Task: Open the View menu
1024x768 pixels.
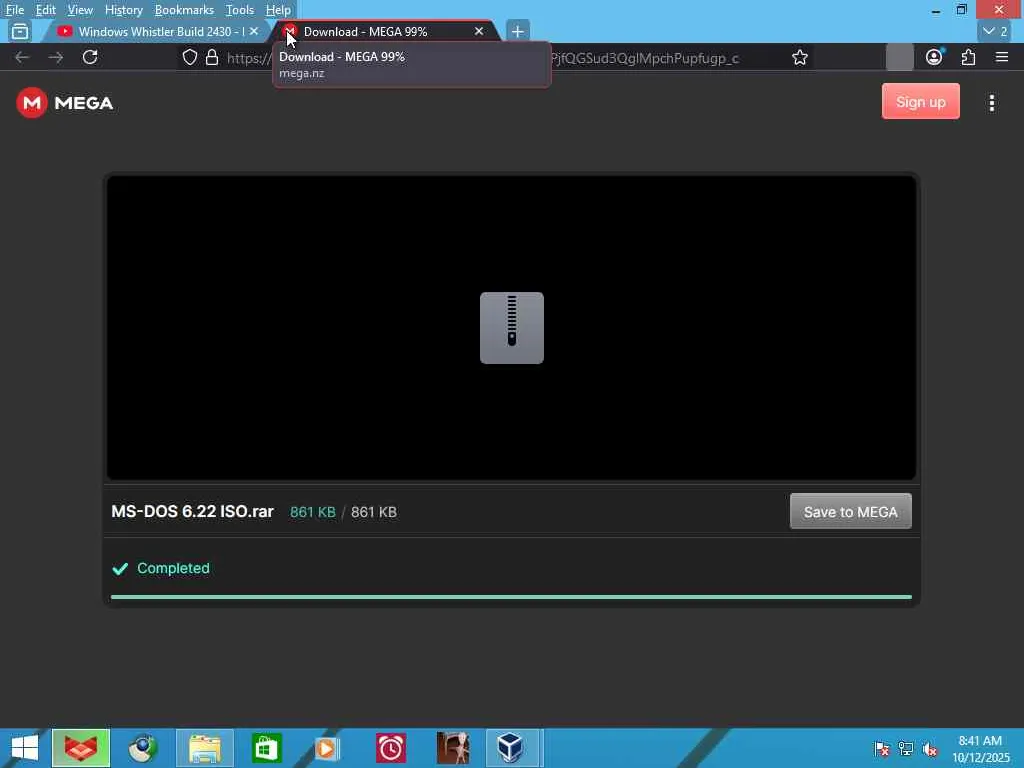Action: (x=80, y=10)
